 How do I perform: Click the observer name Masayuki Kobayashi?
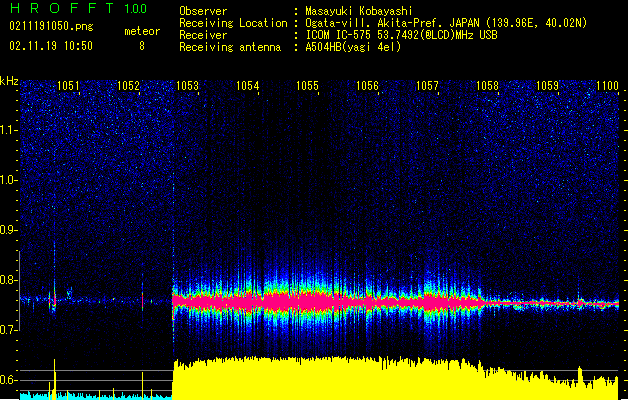(358, 11)
